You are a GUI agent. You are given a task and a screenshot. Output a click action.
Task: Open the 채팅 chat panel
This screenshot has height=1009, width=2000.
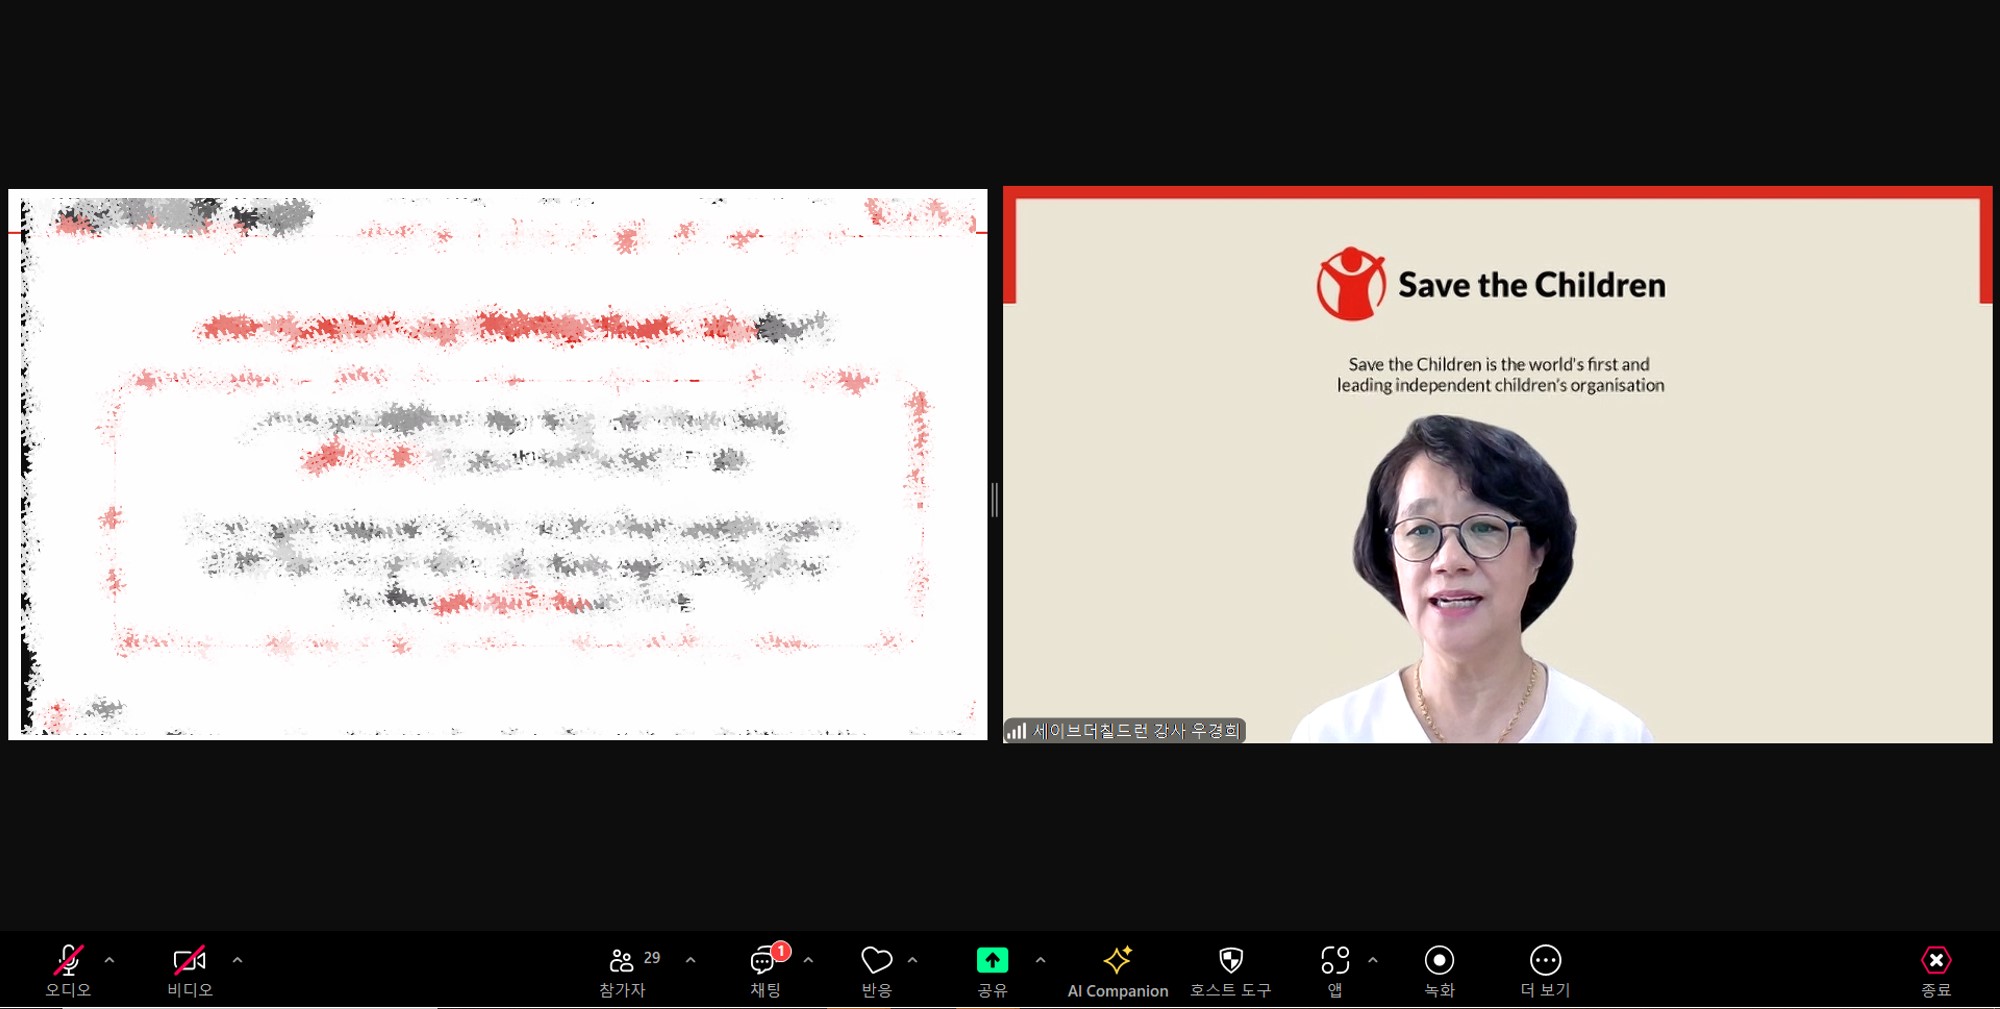[x=765, y=971]
